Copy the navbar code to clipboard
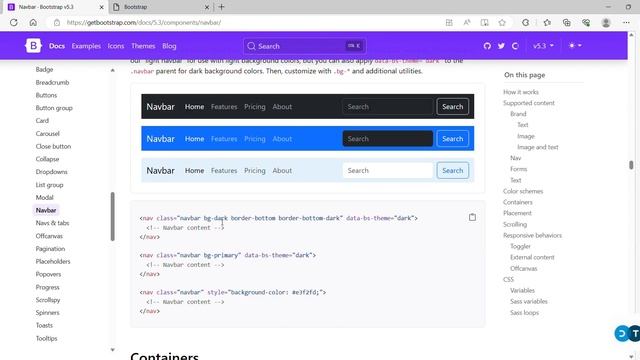 tap(472, 217)
